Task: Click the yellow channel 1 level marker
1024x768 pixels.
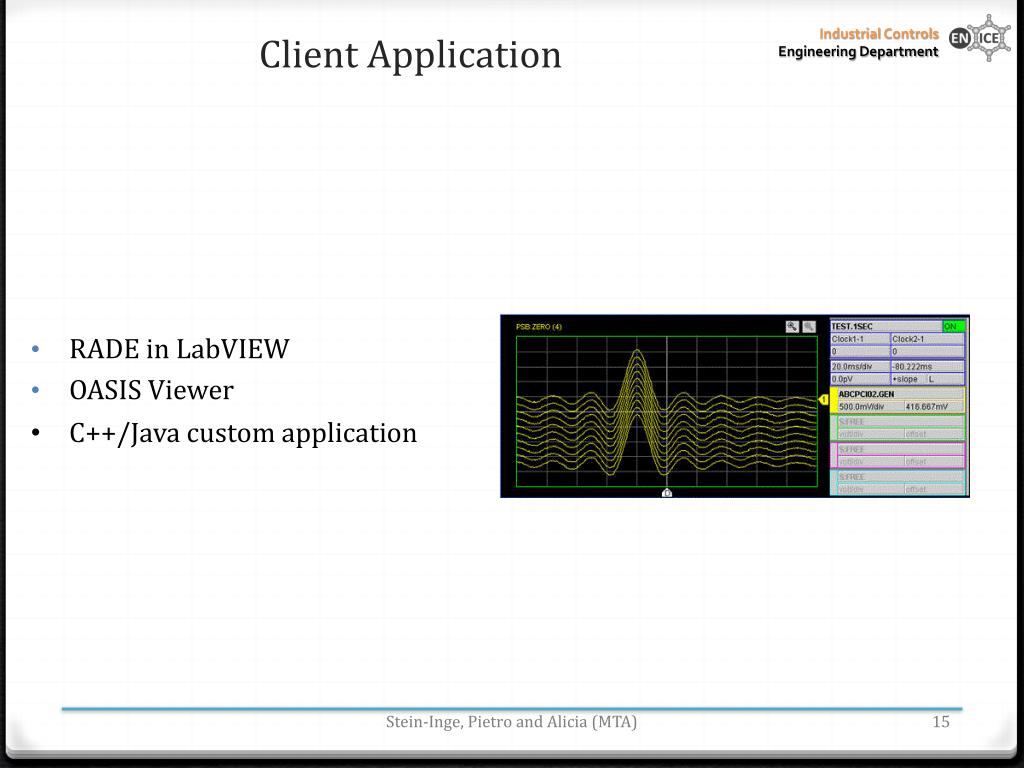Action: 823,400
